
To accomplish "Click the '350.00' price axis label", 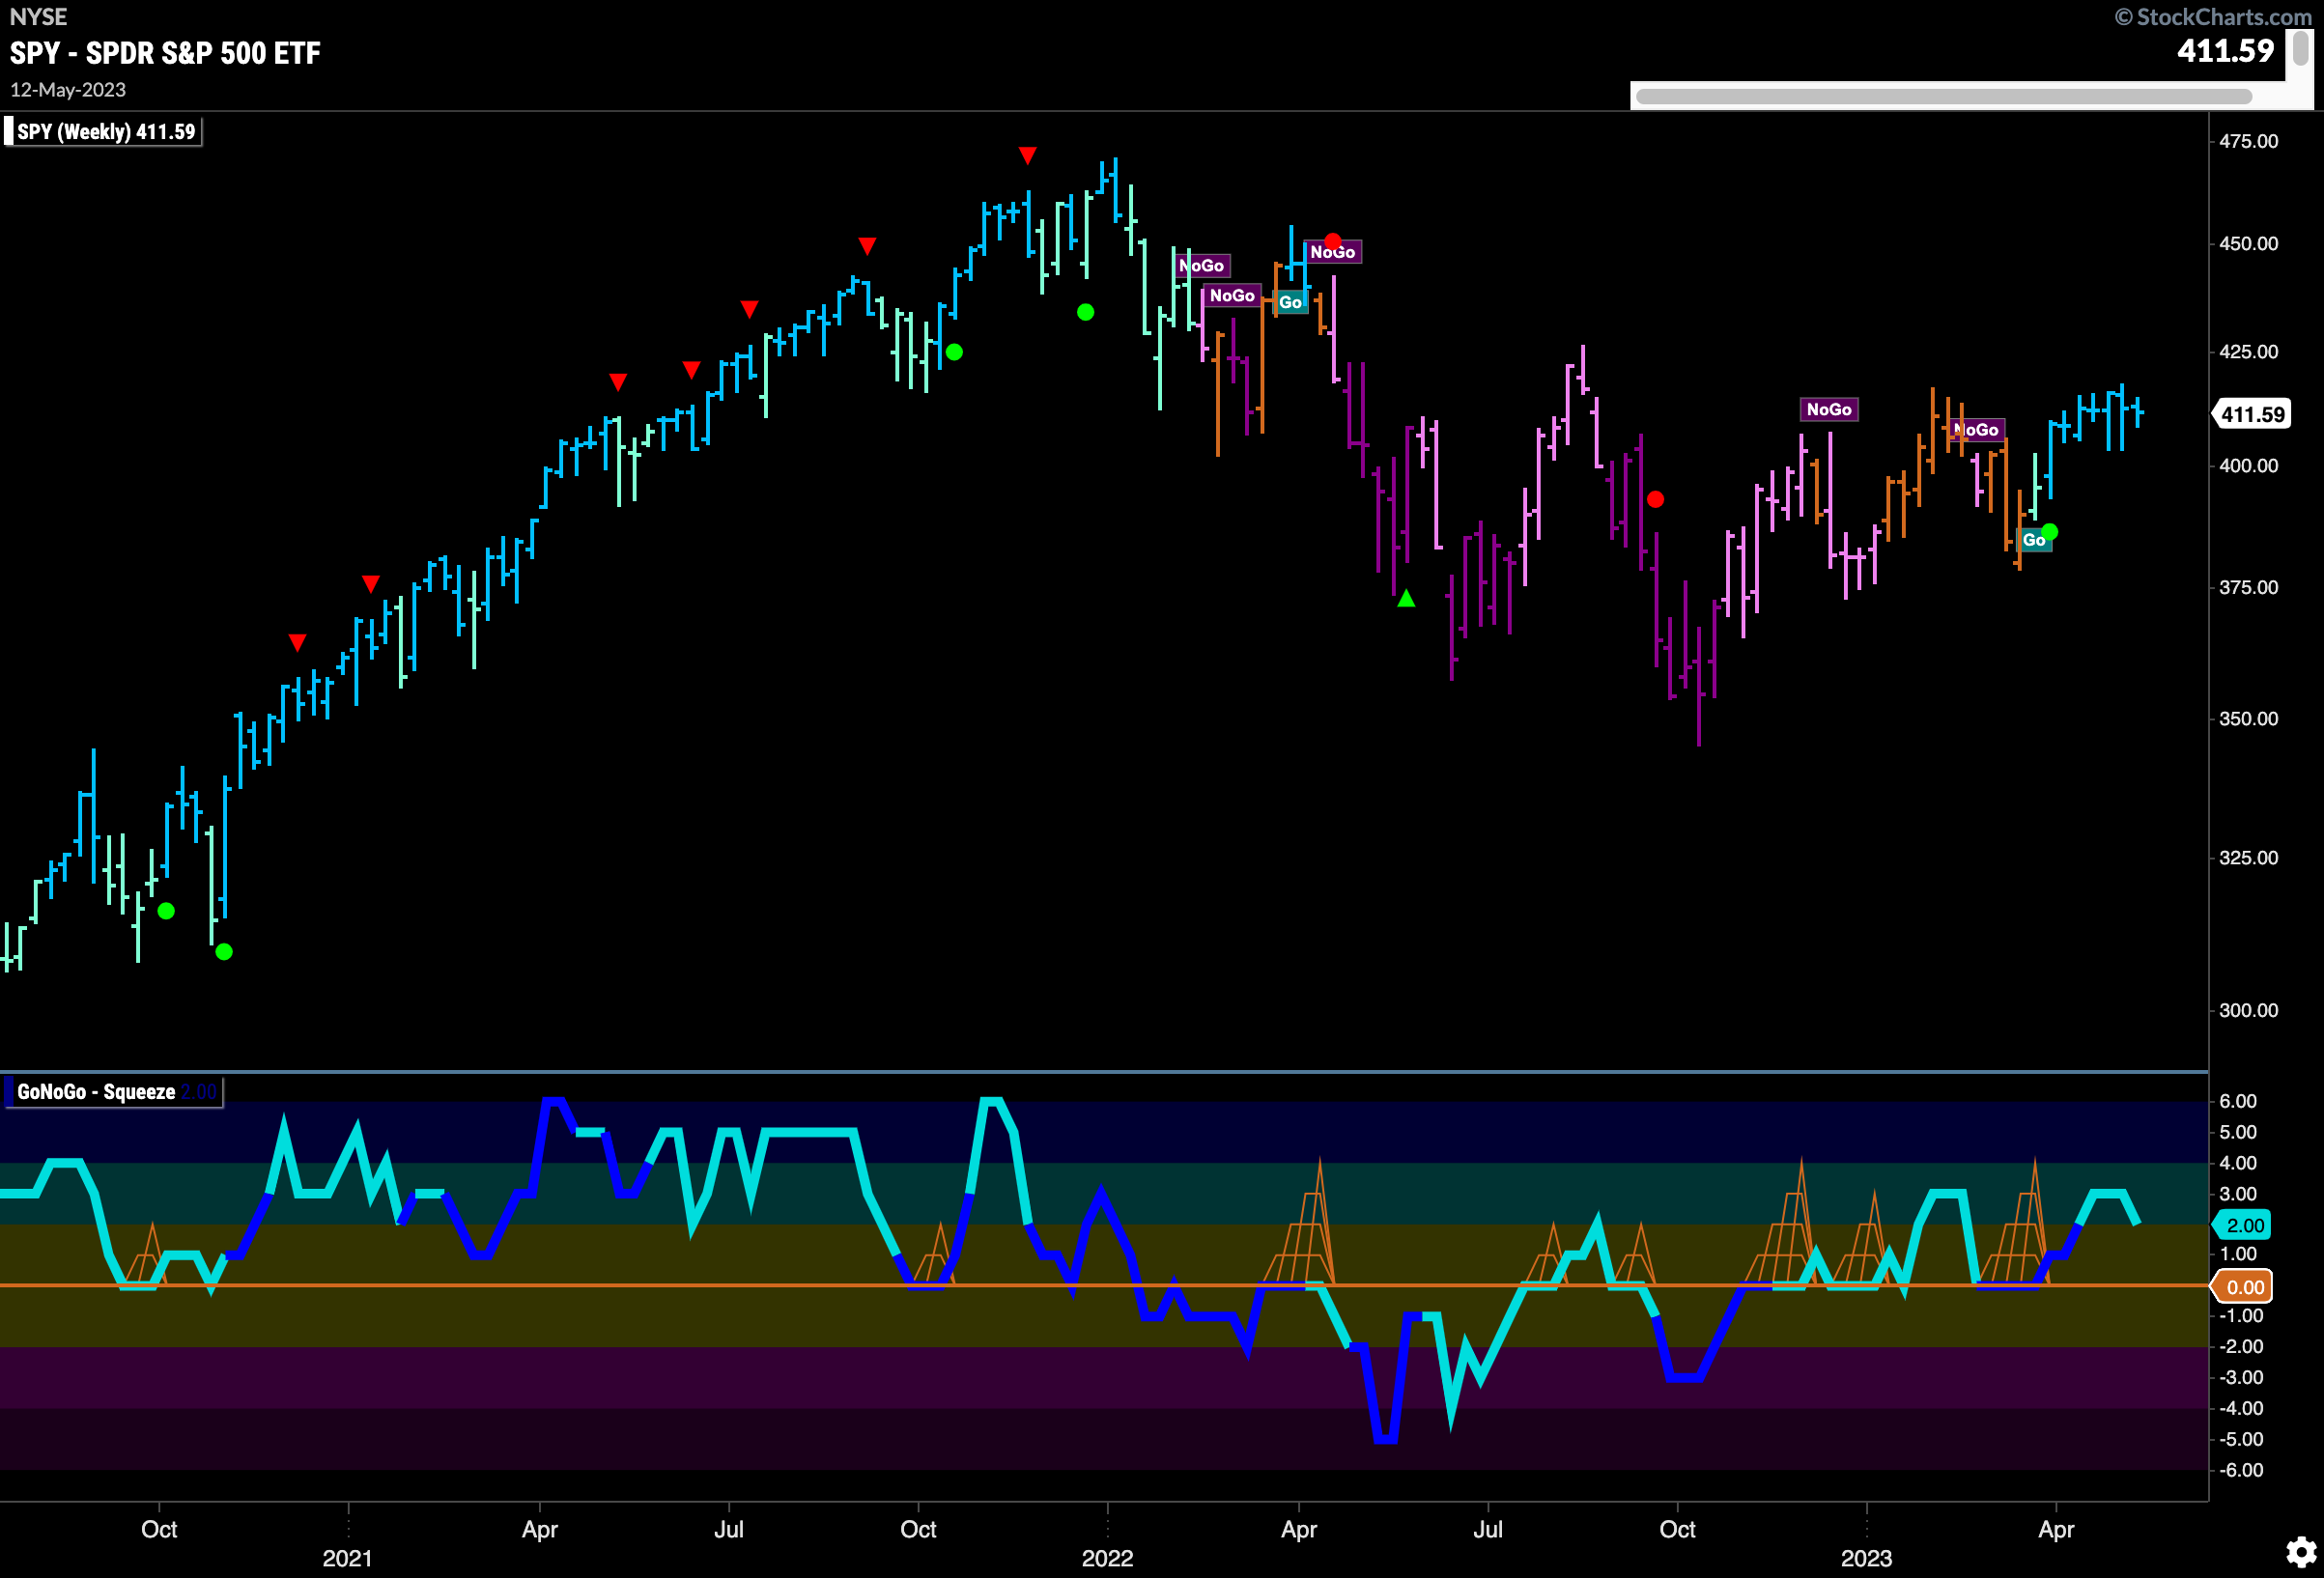I will pyautogui.click(x=2248, y=719).
